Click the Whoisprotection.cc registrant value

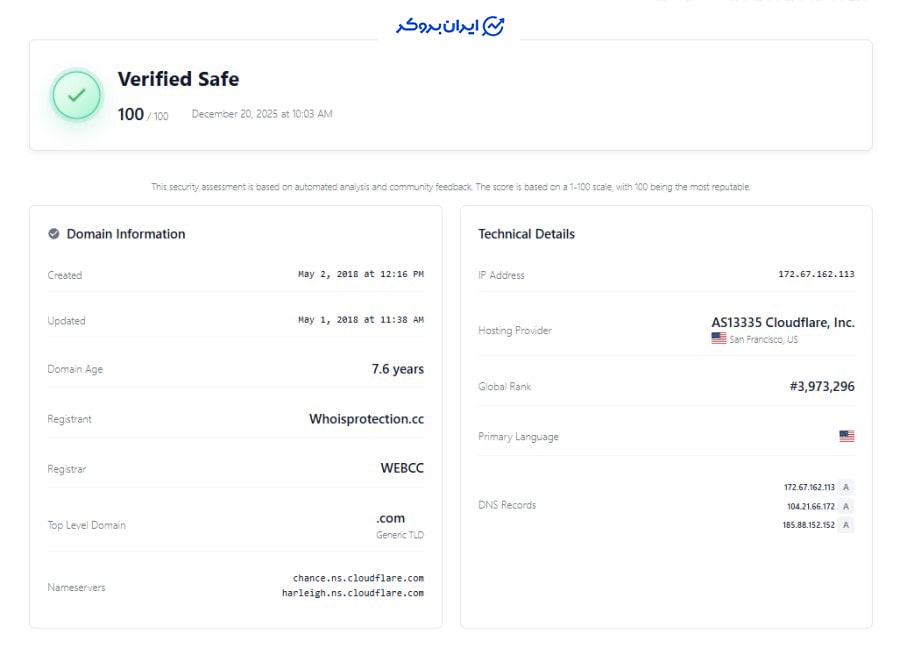(366, 419)
